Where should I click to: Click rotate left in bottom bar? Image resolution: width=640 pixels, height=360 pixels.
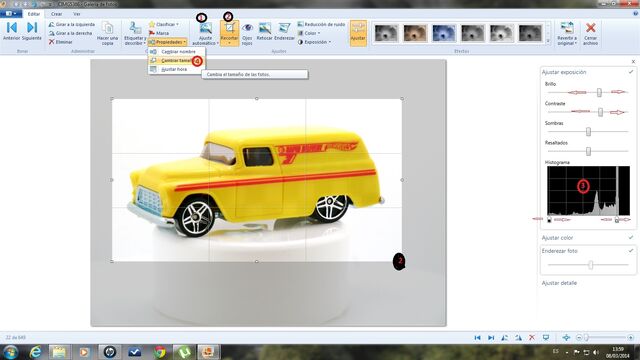pos(504,338)
